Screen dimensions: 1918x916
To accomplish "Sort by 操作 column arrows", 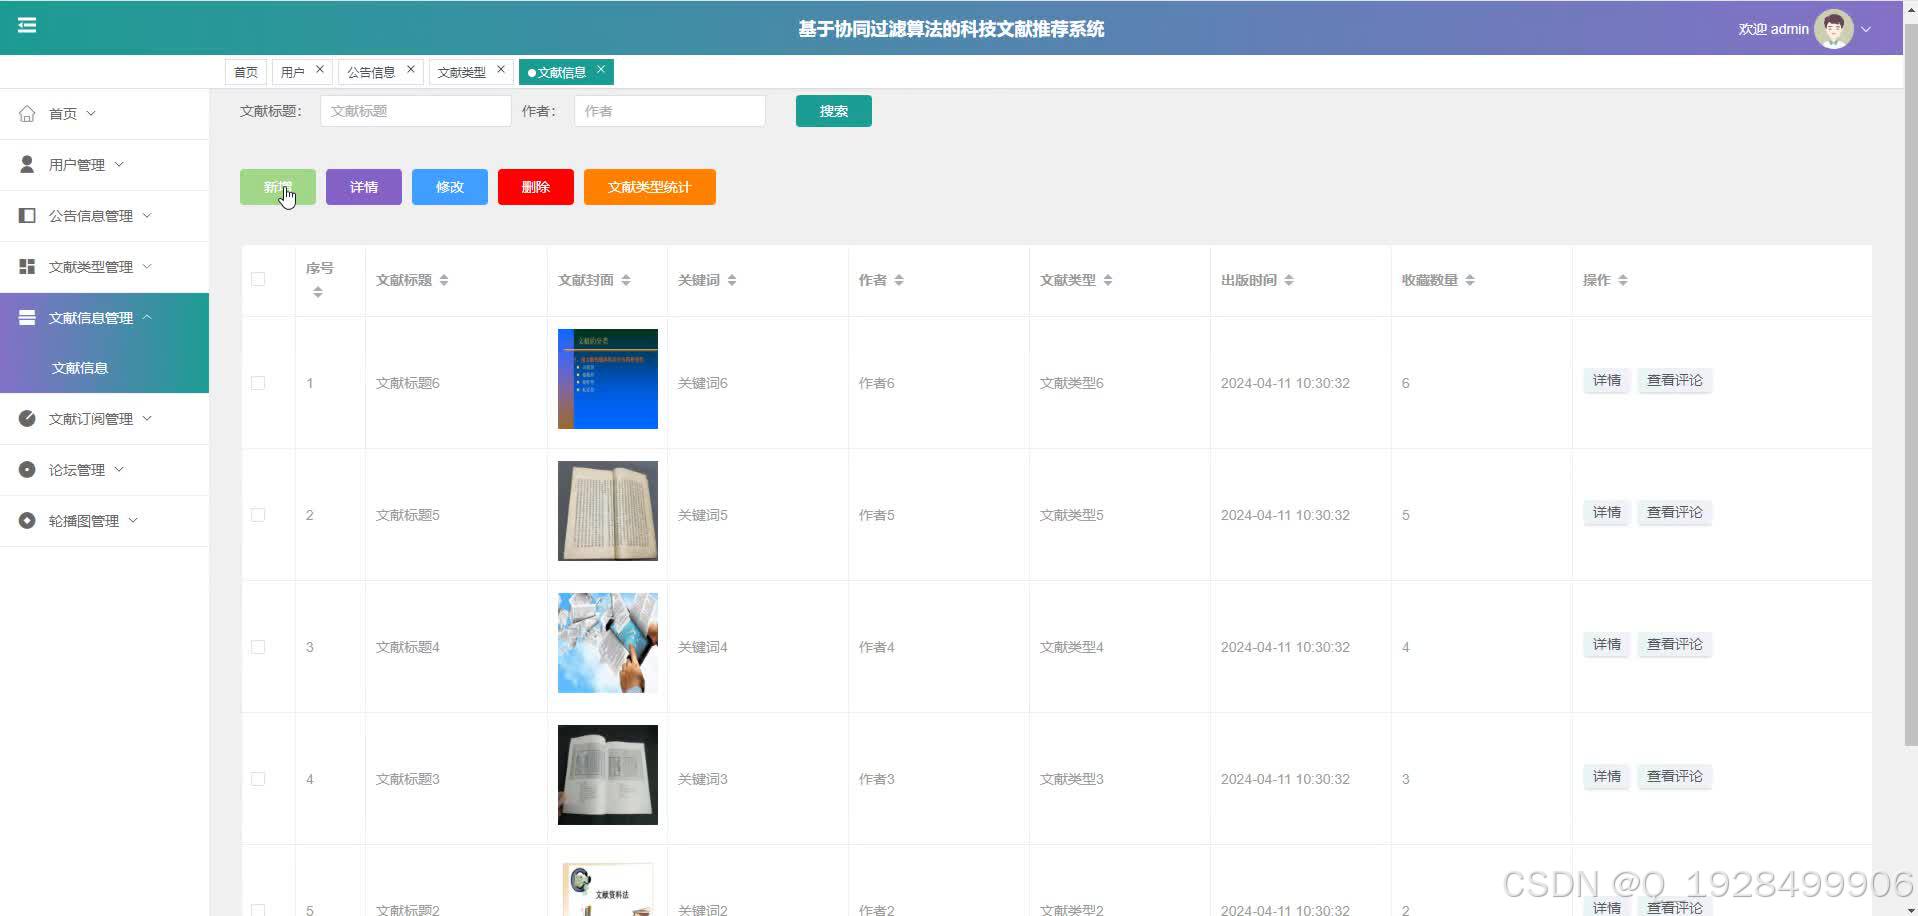I will coord(1623,280).
